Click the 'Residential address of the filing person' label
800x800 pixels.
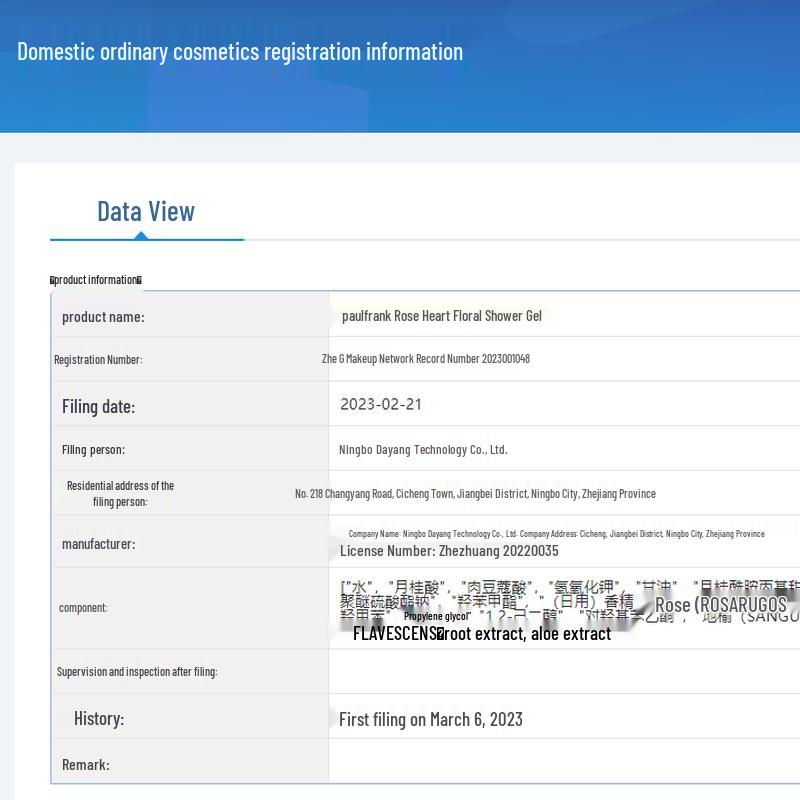(x=120, y=493)
